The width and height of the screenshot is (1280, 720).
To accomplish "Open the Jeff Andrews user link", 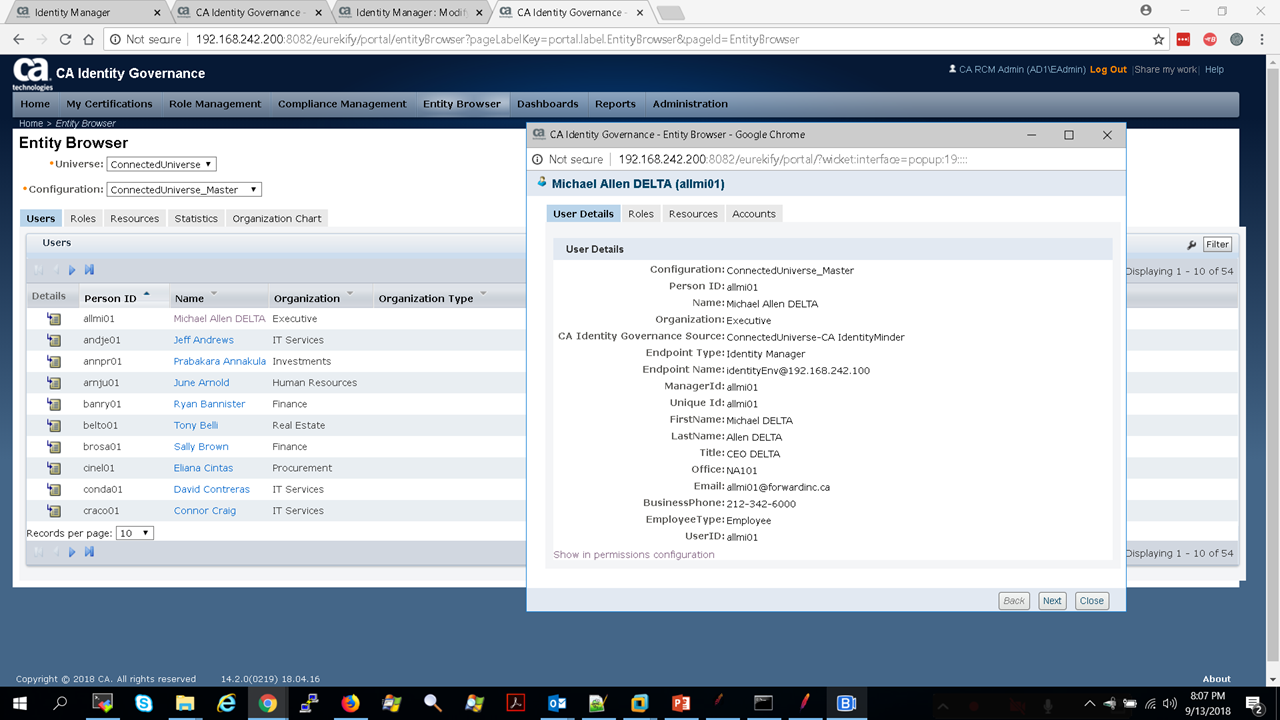I will 204,340.
